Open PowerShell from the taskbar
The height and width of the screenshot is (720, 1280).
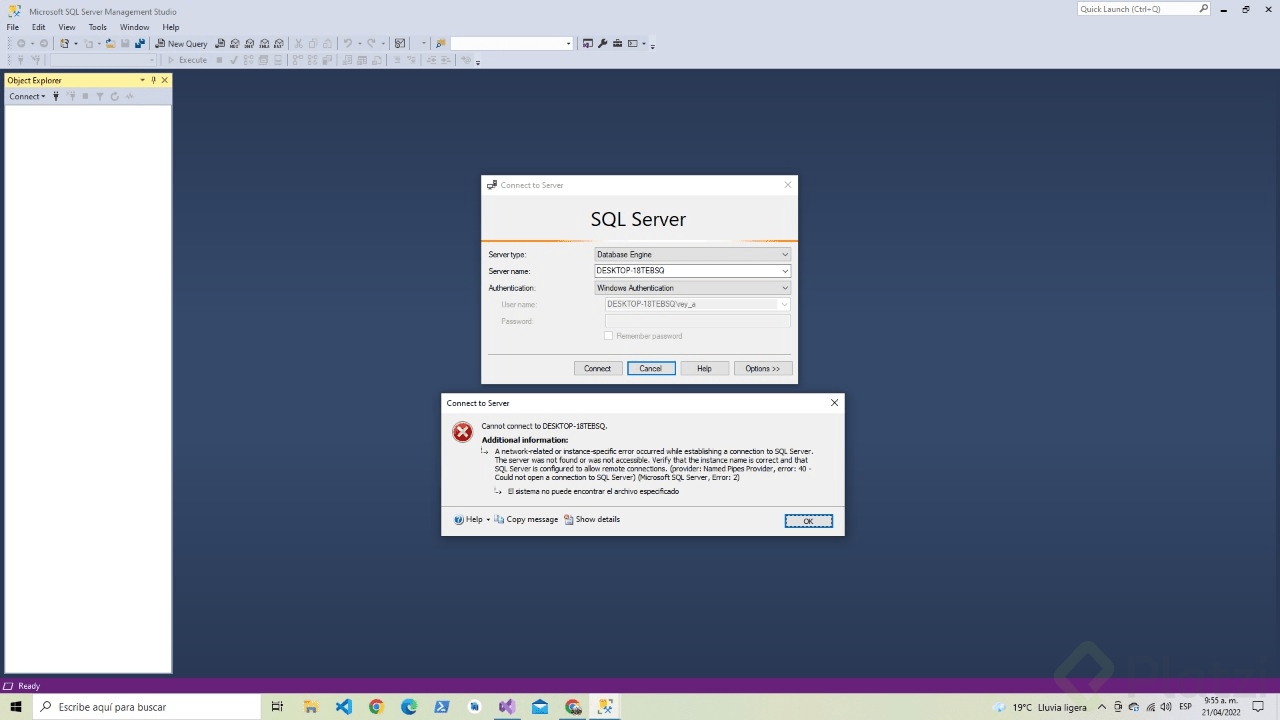[x=442, y=707]
